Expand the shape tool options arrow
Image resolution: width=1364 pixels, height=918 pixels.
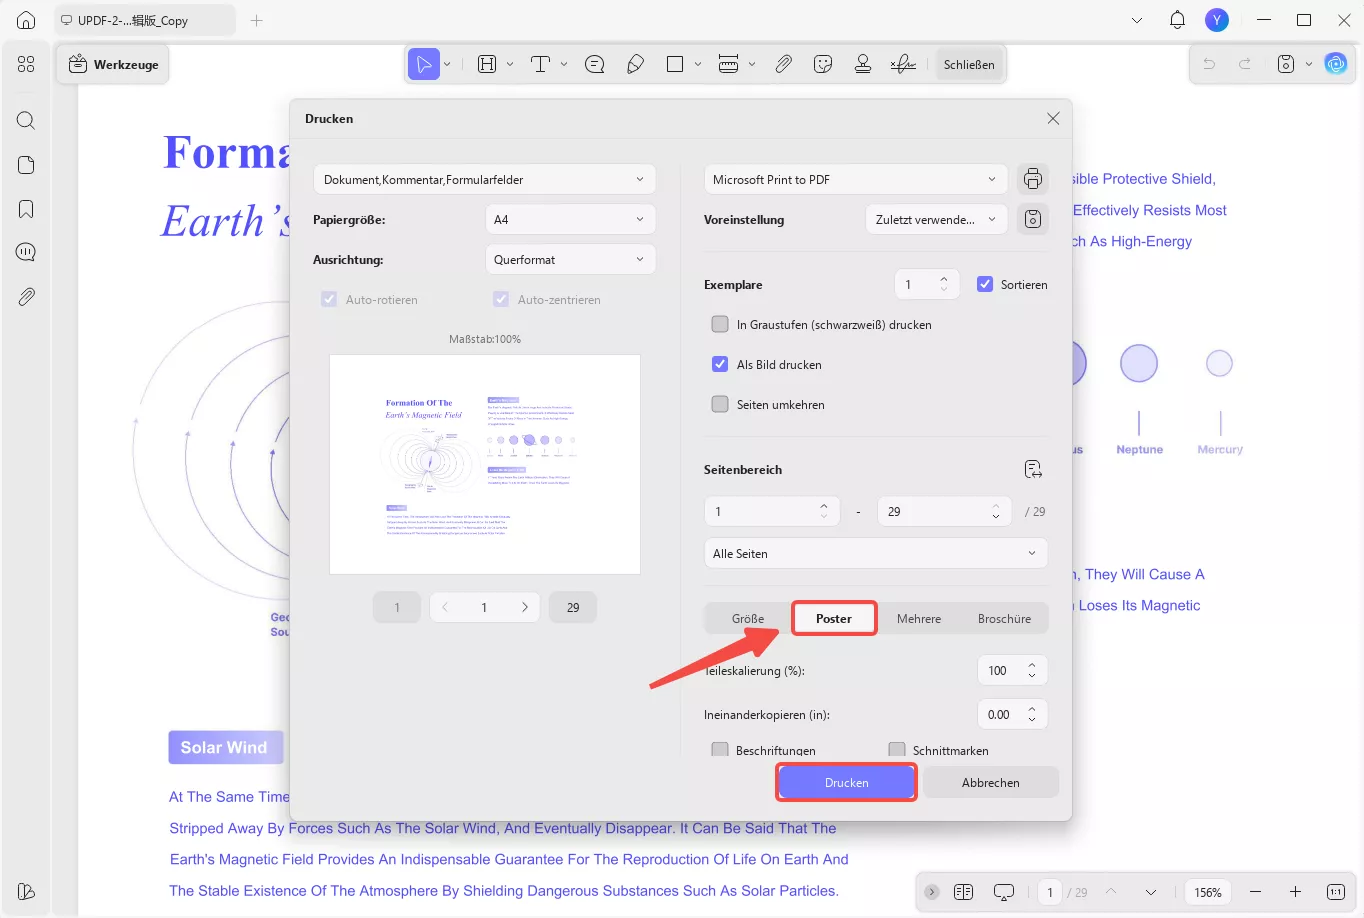click(698, 64)
